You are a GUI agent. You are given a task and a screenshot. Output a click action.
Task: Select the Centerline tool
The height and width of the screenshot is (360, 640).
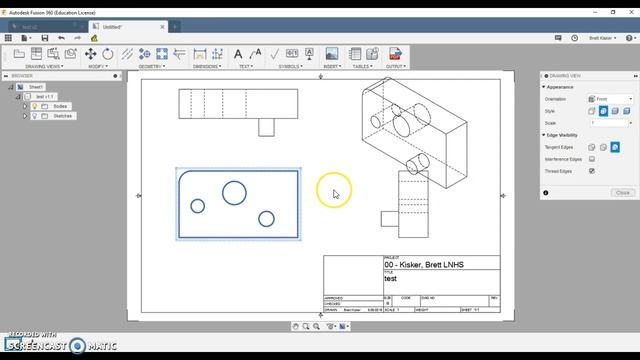pos(127,54)
